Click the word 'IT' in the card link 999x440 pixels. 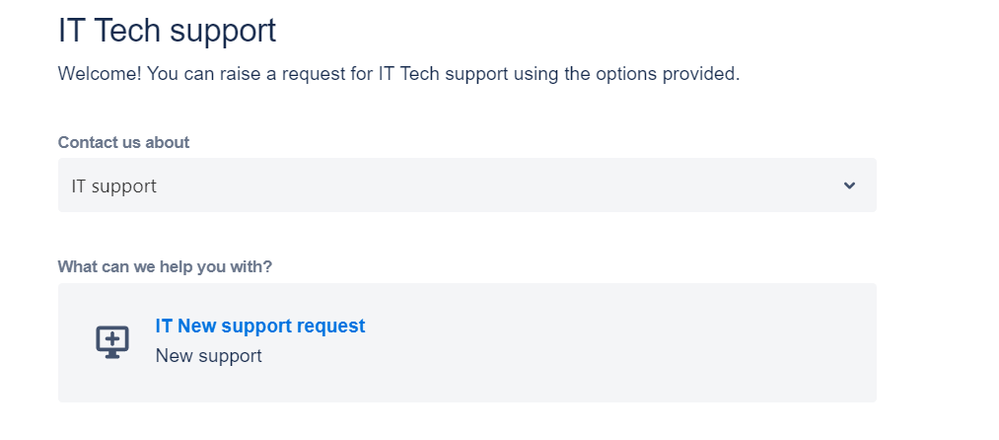tap(164, 326)
